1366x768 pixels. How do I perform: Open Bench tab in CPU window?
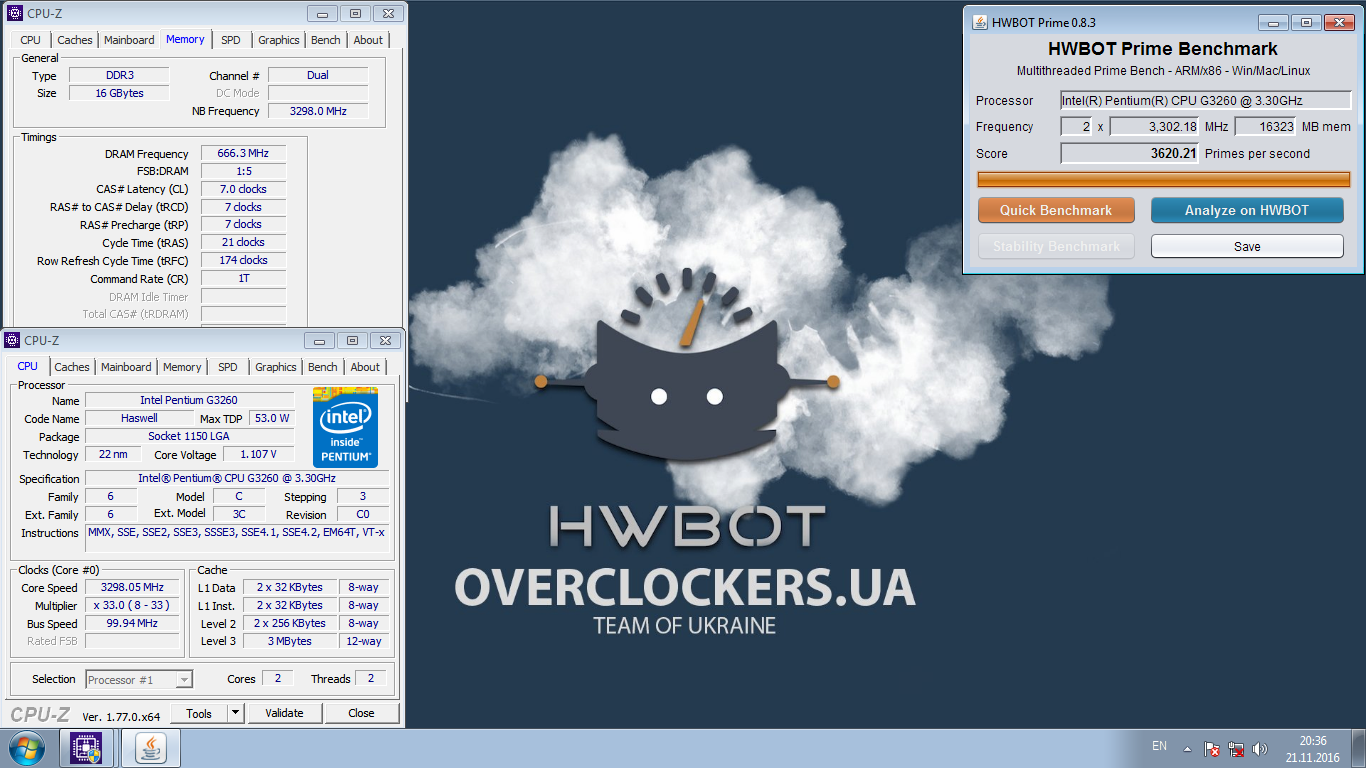pyautogui.click(x=323, y=367)
